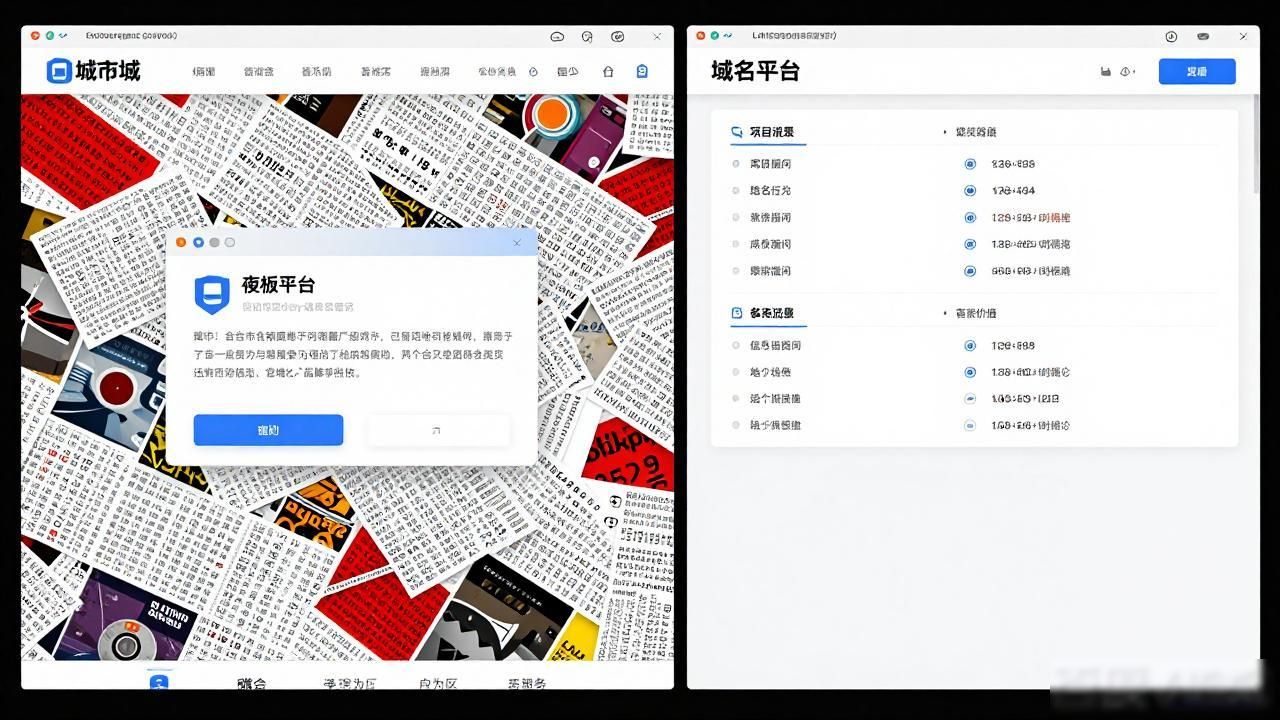Viewport: 1280px width, 720px height.
Task: Click the 域名平台 page title
Action: click(x=755, y=71)
